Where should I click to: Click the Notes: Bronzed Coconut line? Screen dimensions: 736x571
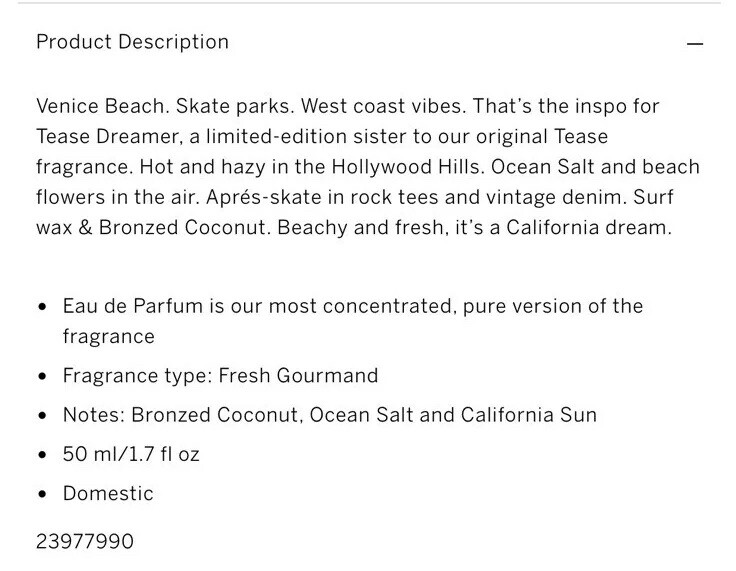click(x=330, y=415)
